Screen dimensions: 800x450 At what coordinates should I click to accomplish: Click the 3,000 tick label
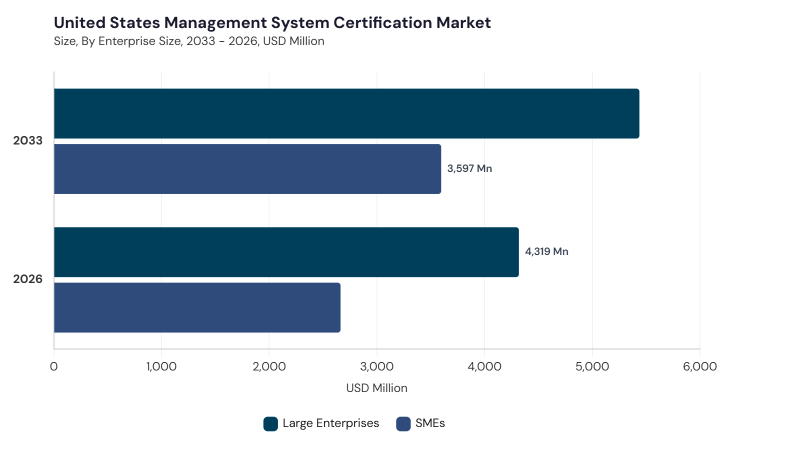pos(377,366)
